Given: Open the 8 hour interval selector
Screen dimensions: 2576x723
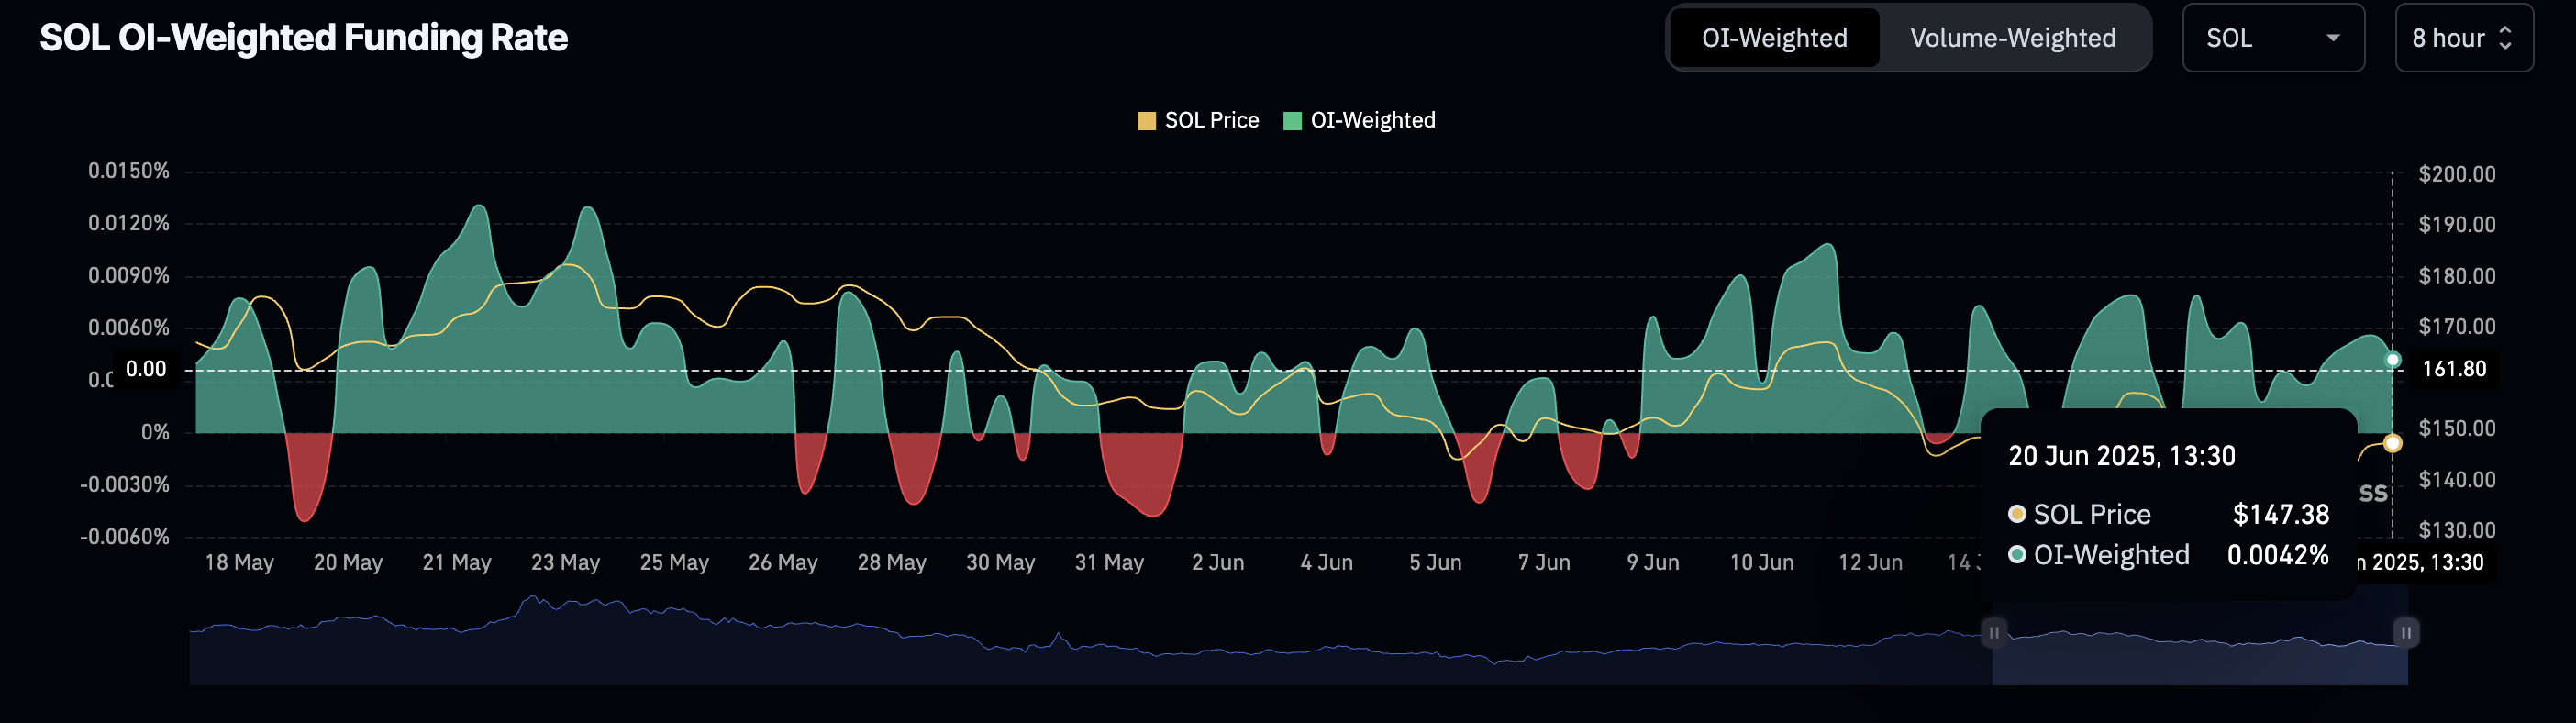Looking at the screenshot, I should tap(2462, 38).
